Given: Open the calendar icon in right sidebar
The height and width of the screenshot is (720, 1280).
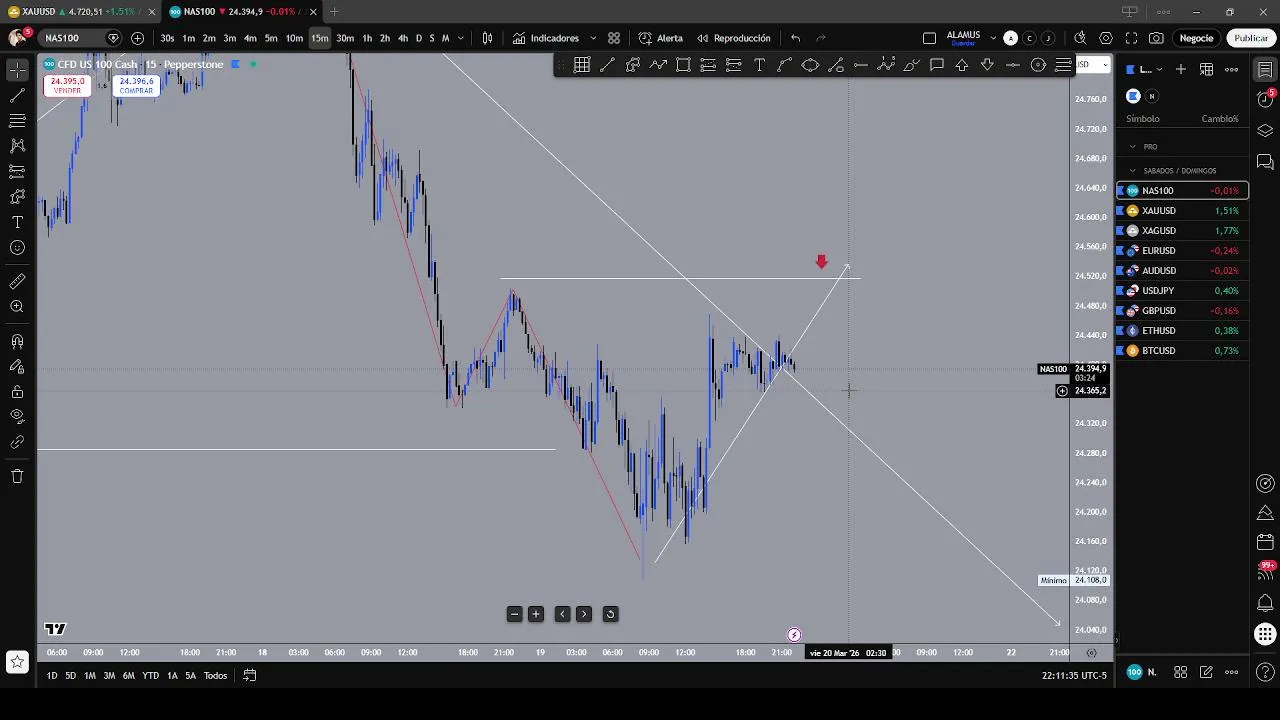Looking at the screenshot, I should [1265, 543].
